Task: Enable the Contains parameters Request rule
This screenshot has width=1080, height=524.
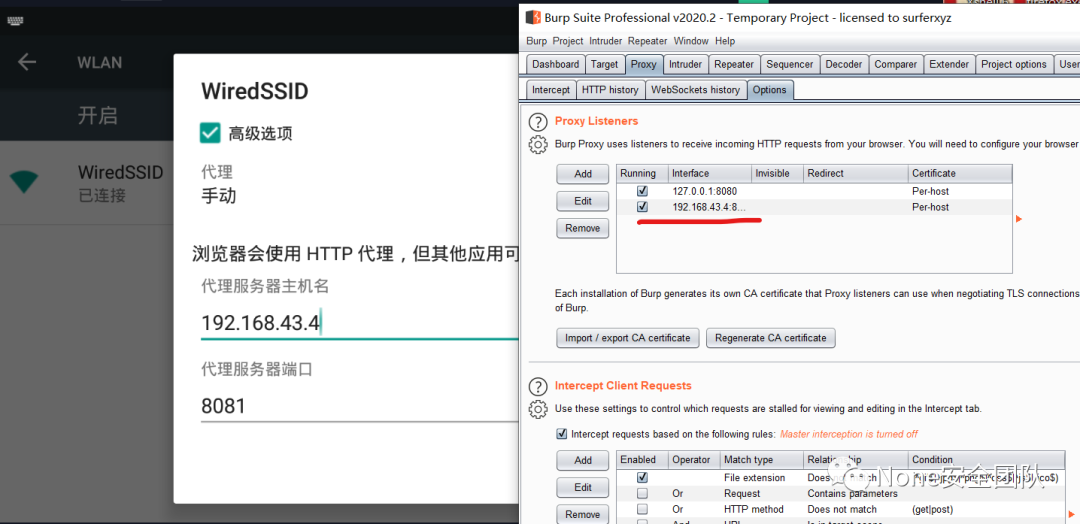Action: pos(642,493)
